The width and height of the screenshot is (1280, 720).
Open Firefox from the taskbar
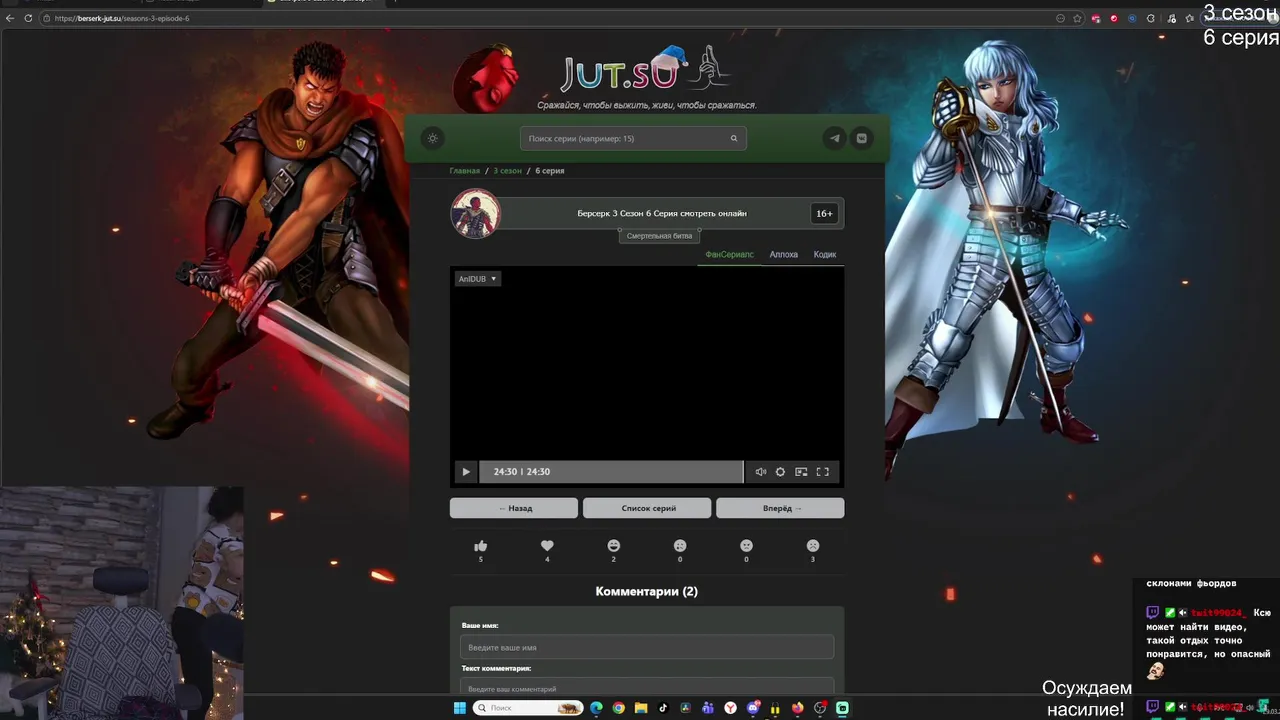tap(797, 708)
